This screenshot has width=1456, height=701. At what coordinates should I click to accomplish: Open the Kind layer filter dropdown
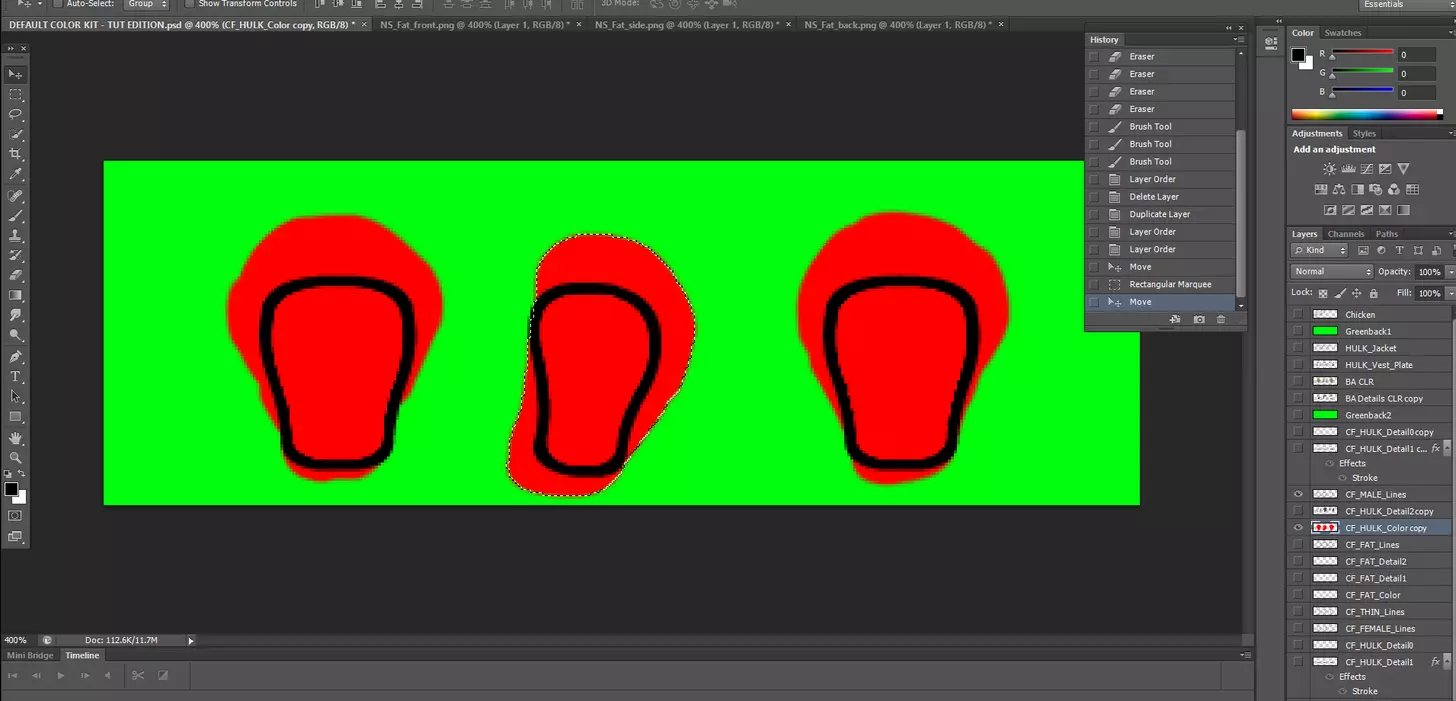click(x=1319, y=250)
